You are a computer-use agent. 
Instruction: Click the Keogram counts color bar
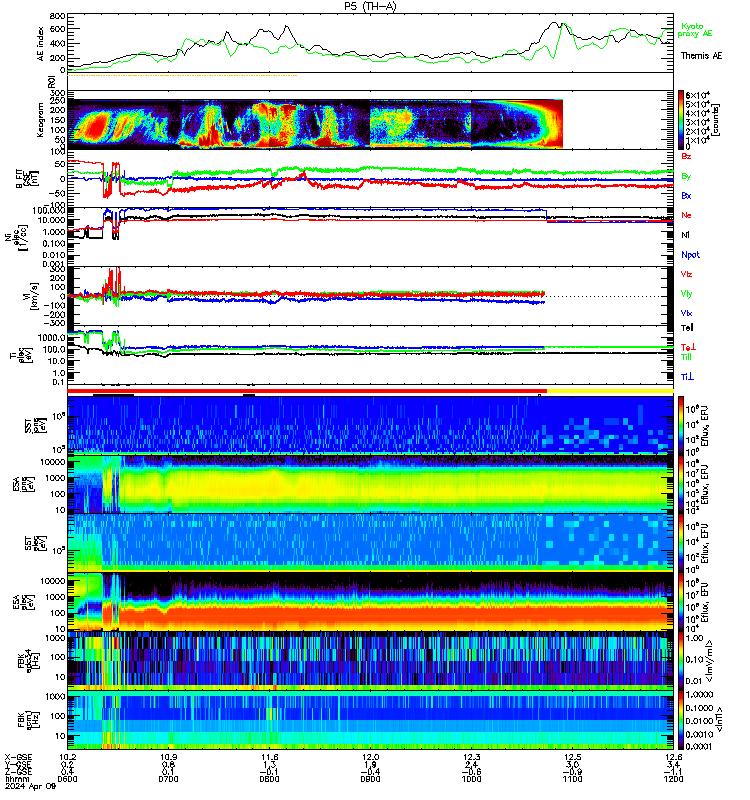point(681,119)
